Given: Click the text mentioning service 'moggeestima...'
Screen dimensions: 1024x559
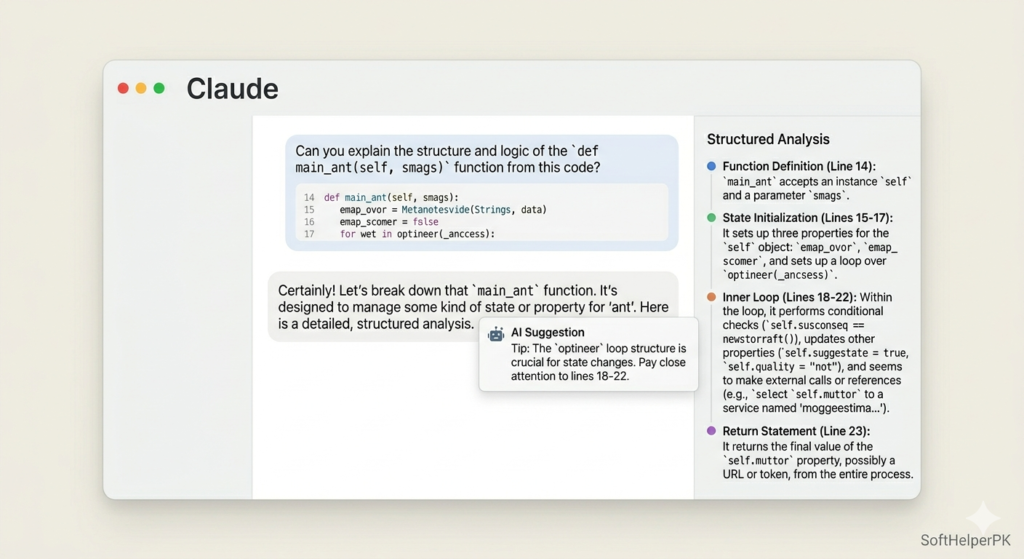Looking at the screenshot, I should pos(806,408).
